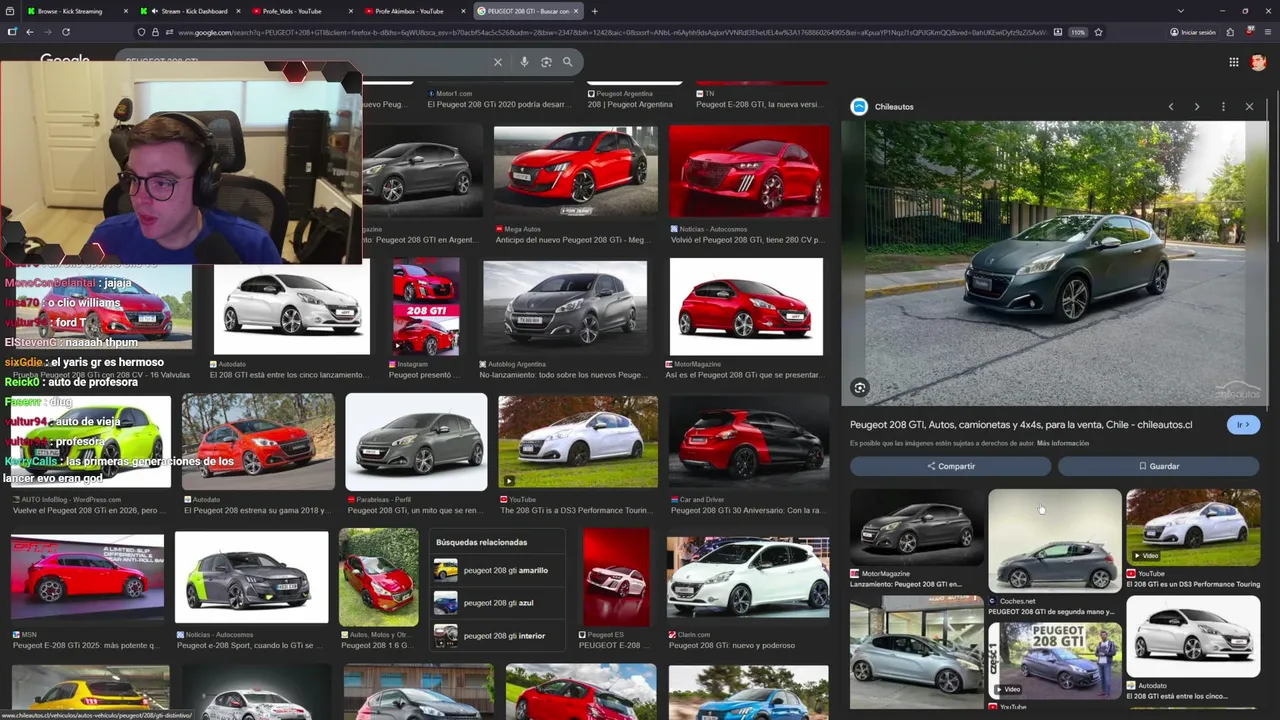Viewport: 1280px width, 720px height.
Task: Open Autodato red-orange 208 2018 thumbnail
Action: [x=258, y=441]
